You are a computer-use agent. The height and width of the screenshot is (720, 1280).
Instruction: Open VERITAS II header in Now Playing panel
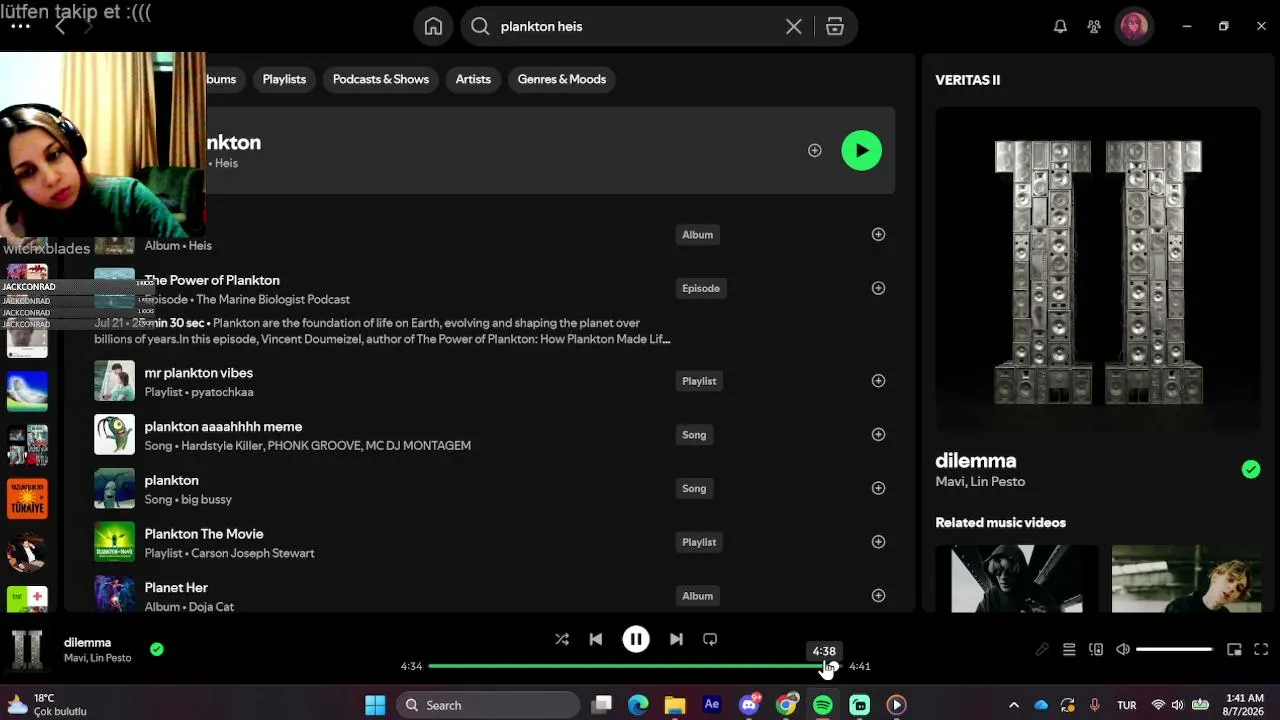click(967, 80)
